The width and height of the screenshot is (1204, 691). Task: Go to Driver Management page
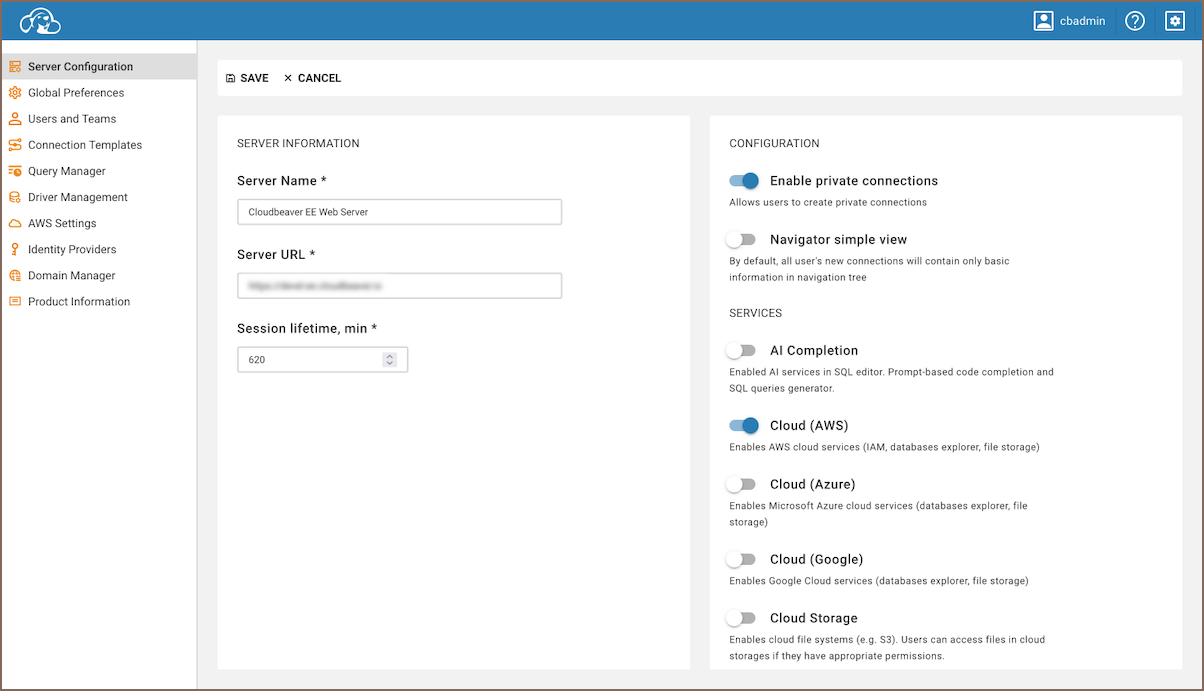click(x=78, y=197)
